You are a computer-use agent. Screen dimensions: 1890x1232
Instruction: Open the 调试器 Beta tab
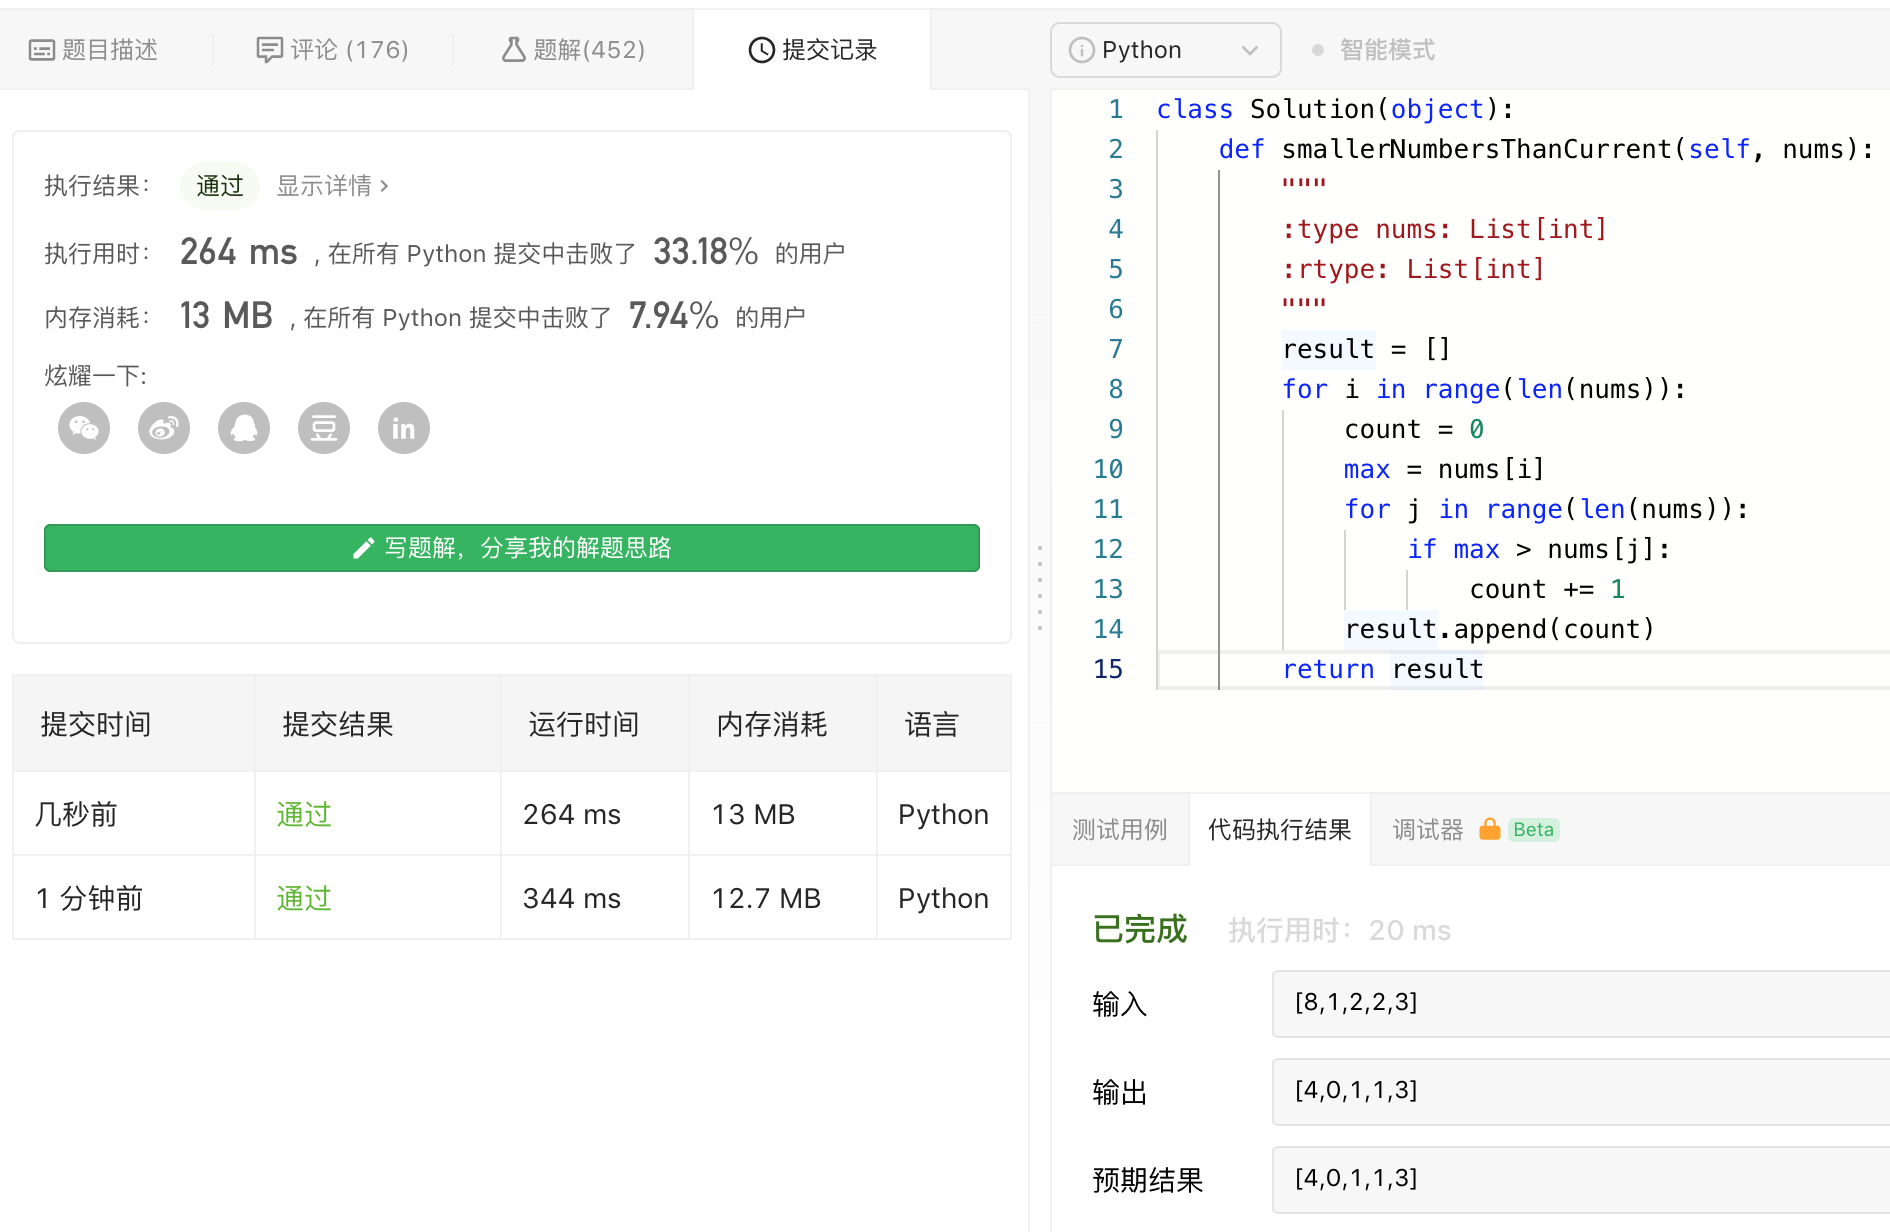[1476, 830]
